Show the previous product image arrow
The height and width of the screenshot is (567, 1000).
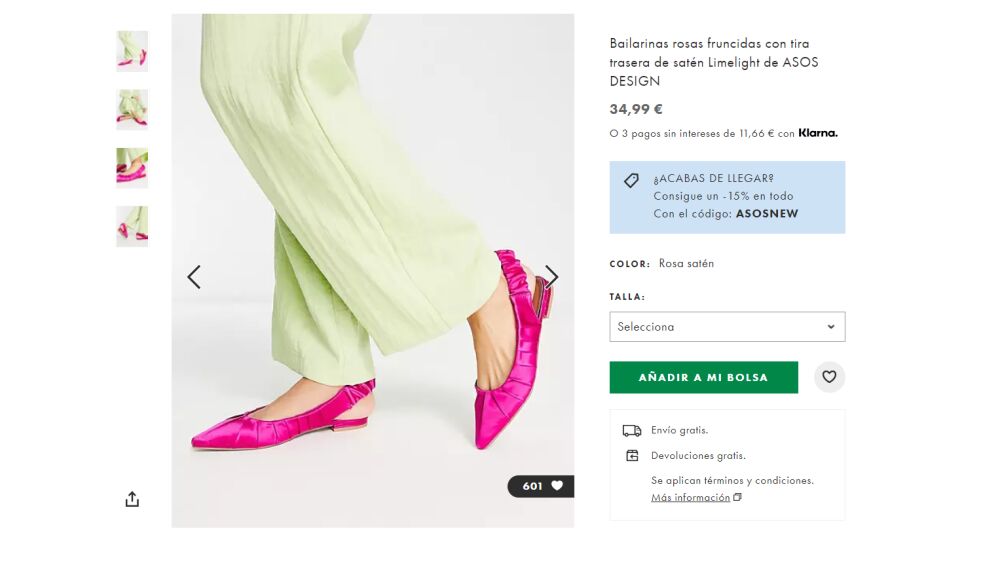tap(194, 277)
